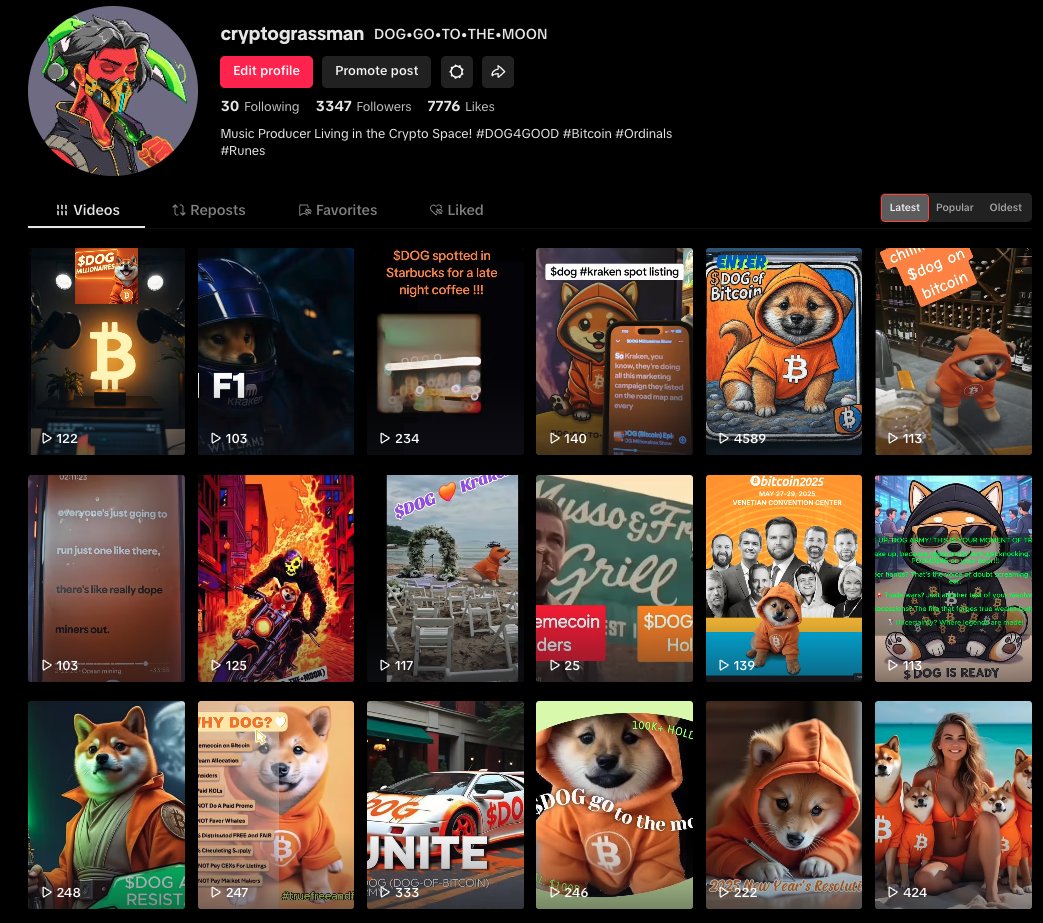The height and width of the screenshot is (923, 1043).
Task: Open the Jedi dog video with 248 views
Action: 106,805
